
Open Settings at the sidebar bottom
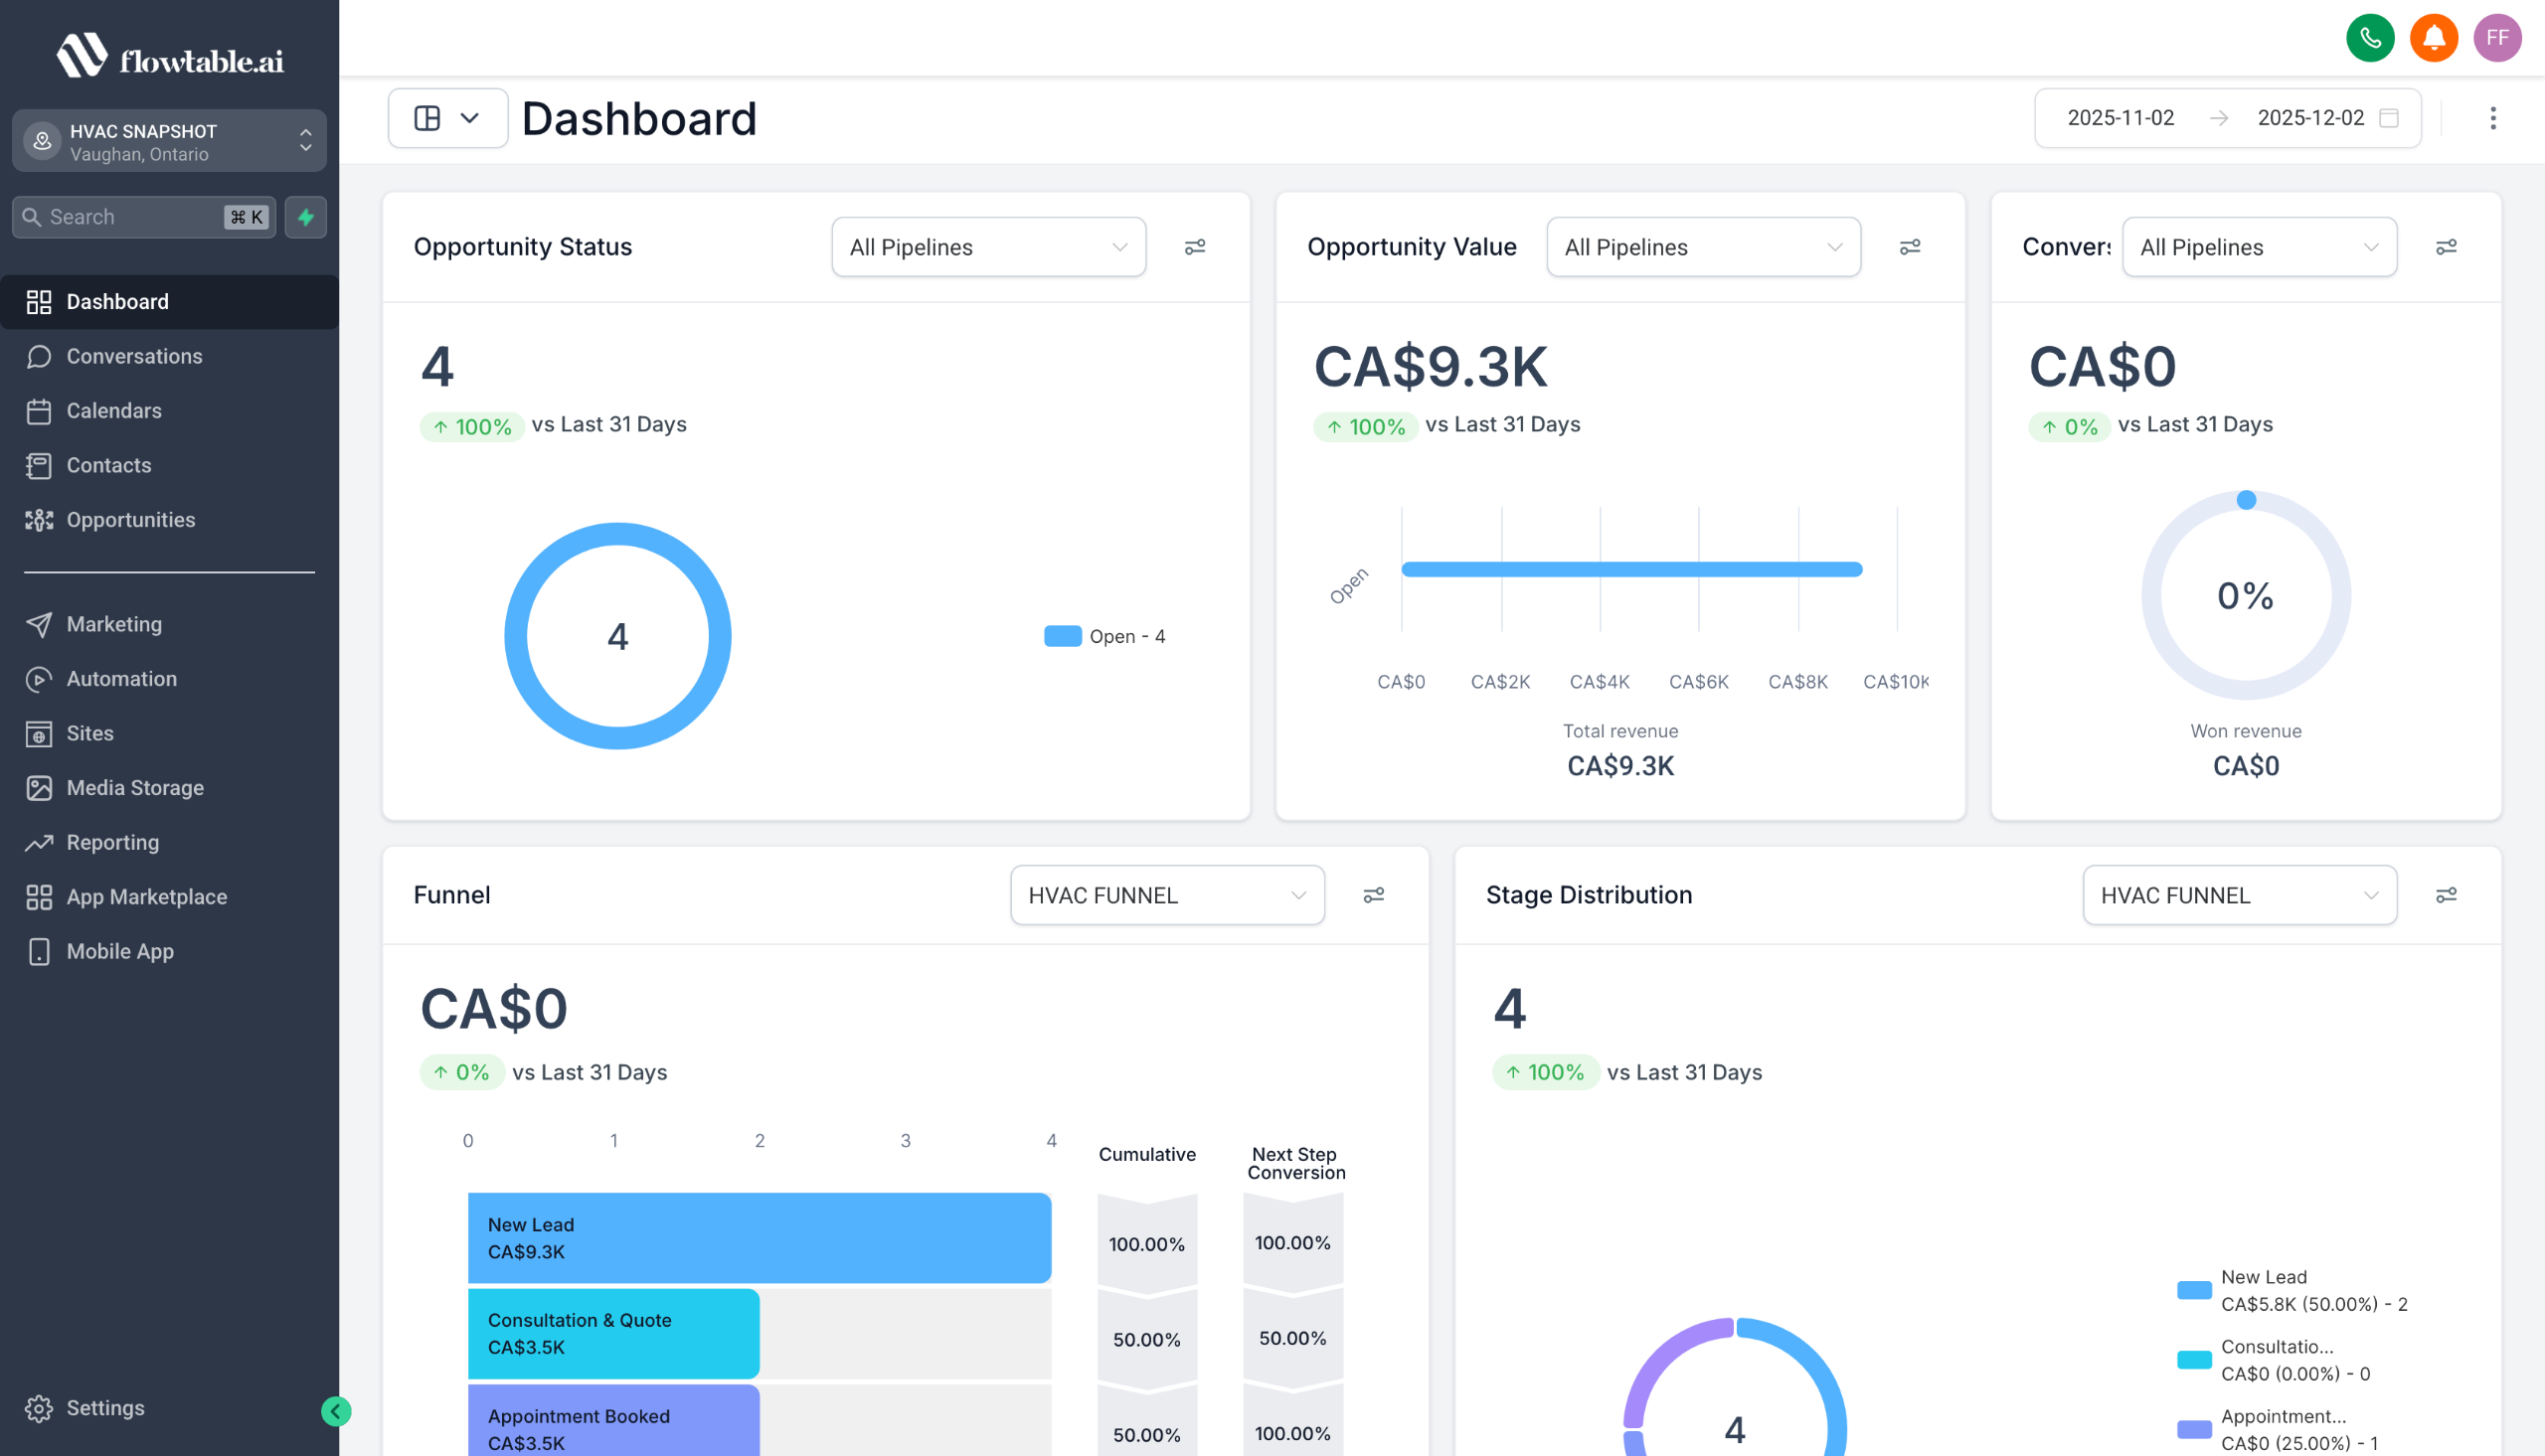tap(105, 1408)
